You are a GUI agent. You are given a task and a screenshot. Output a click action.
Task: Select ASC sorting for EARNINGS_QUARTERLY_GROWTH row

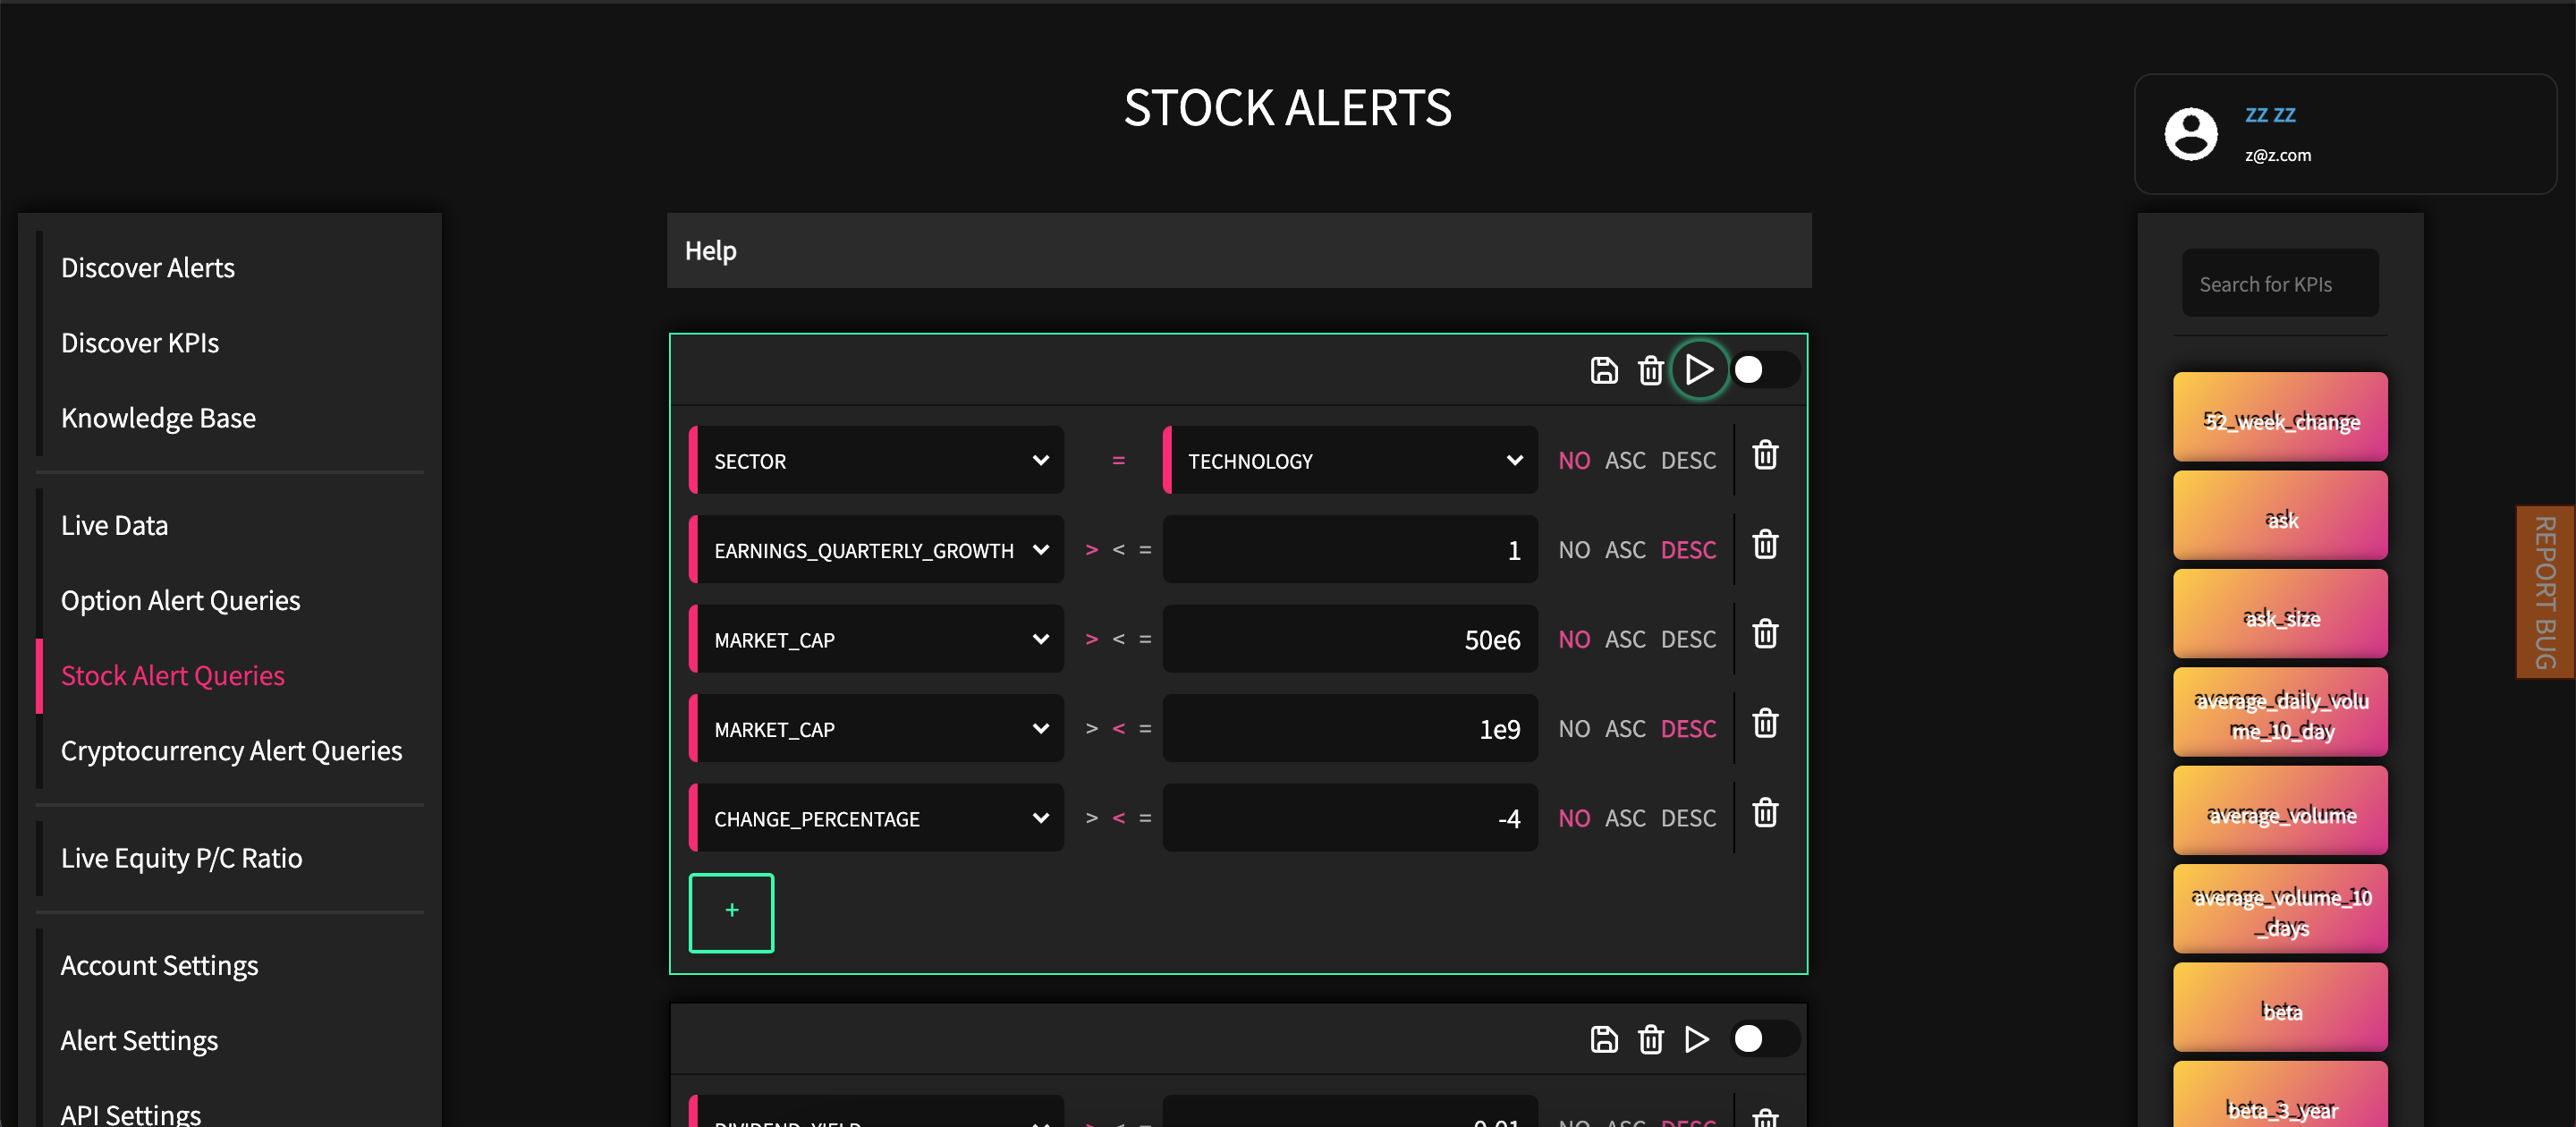click(1625, 549)
